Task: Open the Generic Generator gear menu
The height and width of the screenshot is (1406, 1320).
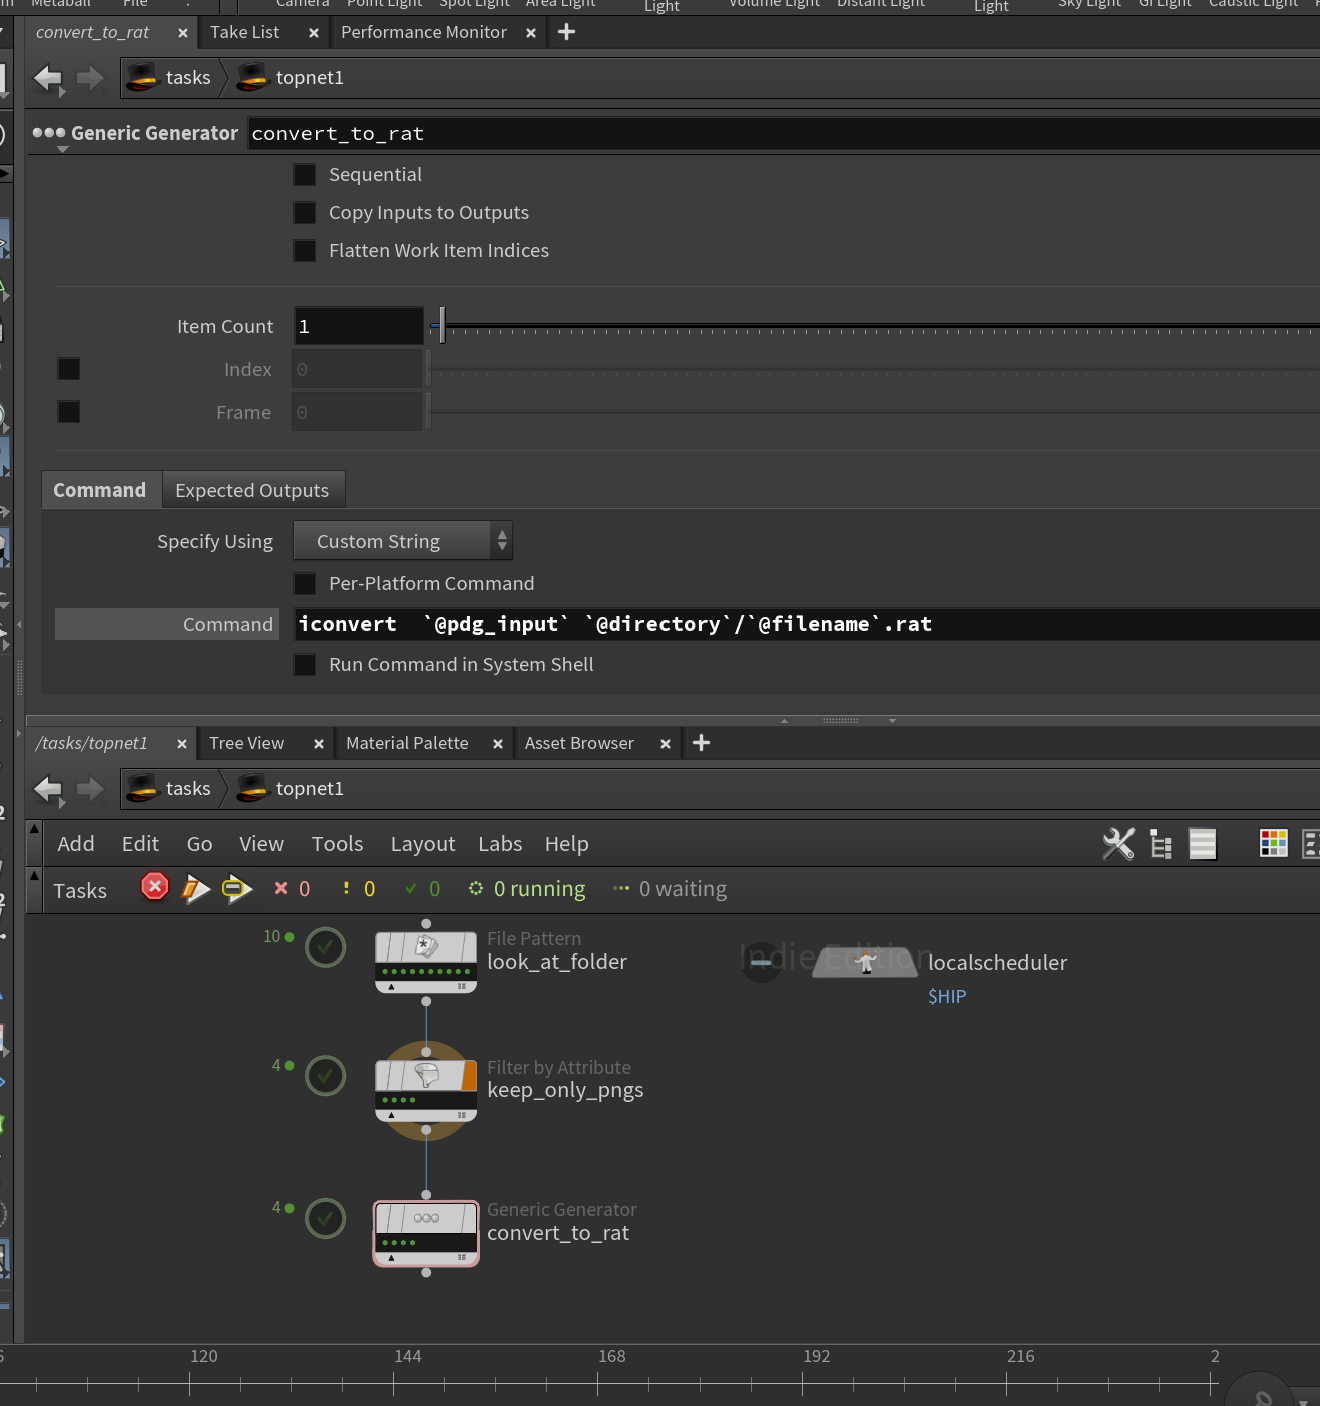Action: pos(48,134)
